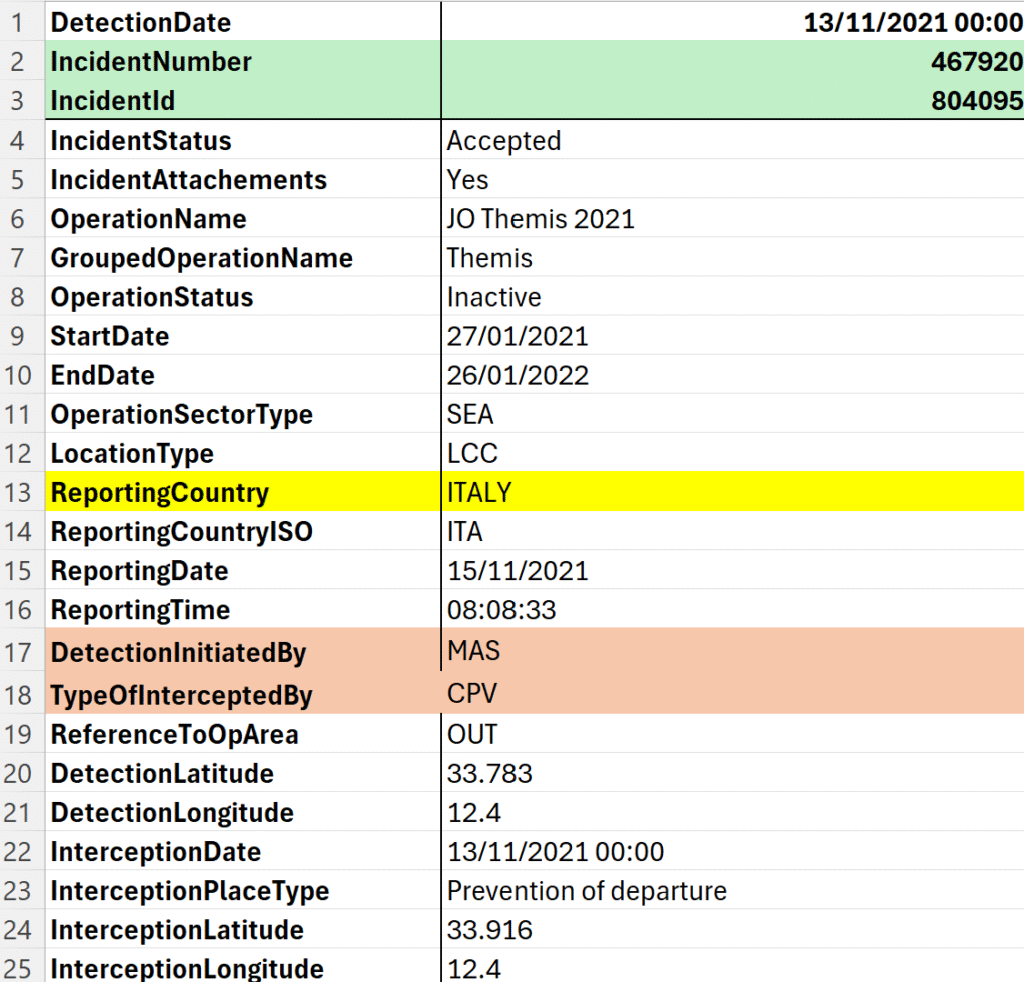
Task: Click the DetectionDate label cell
Action: click(x=140, y=22)
